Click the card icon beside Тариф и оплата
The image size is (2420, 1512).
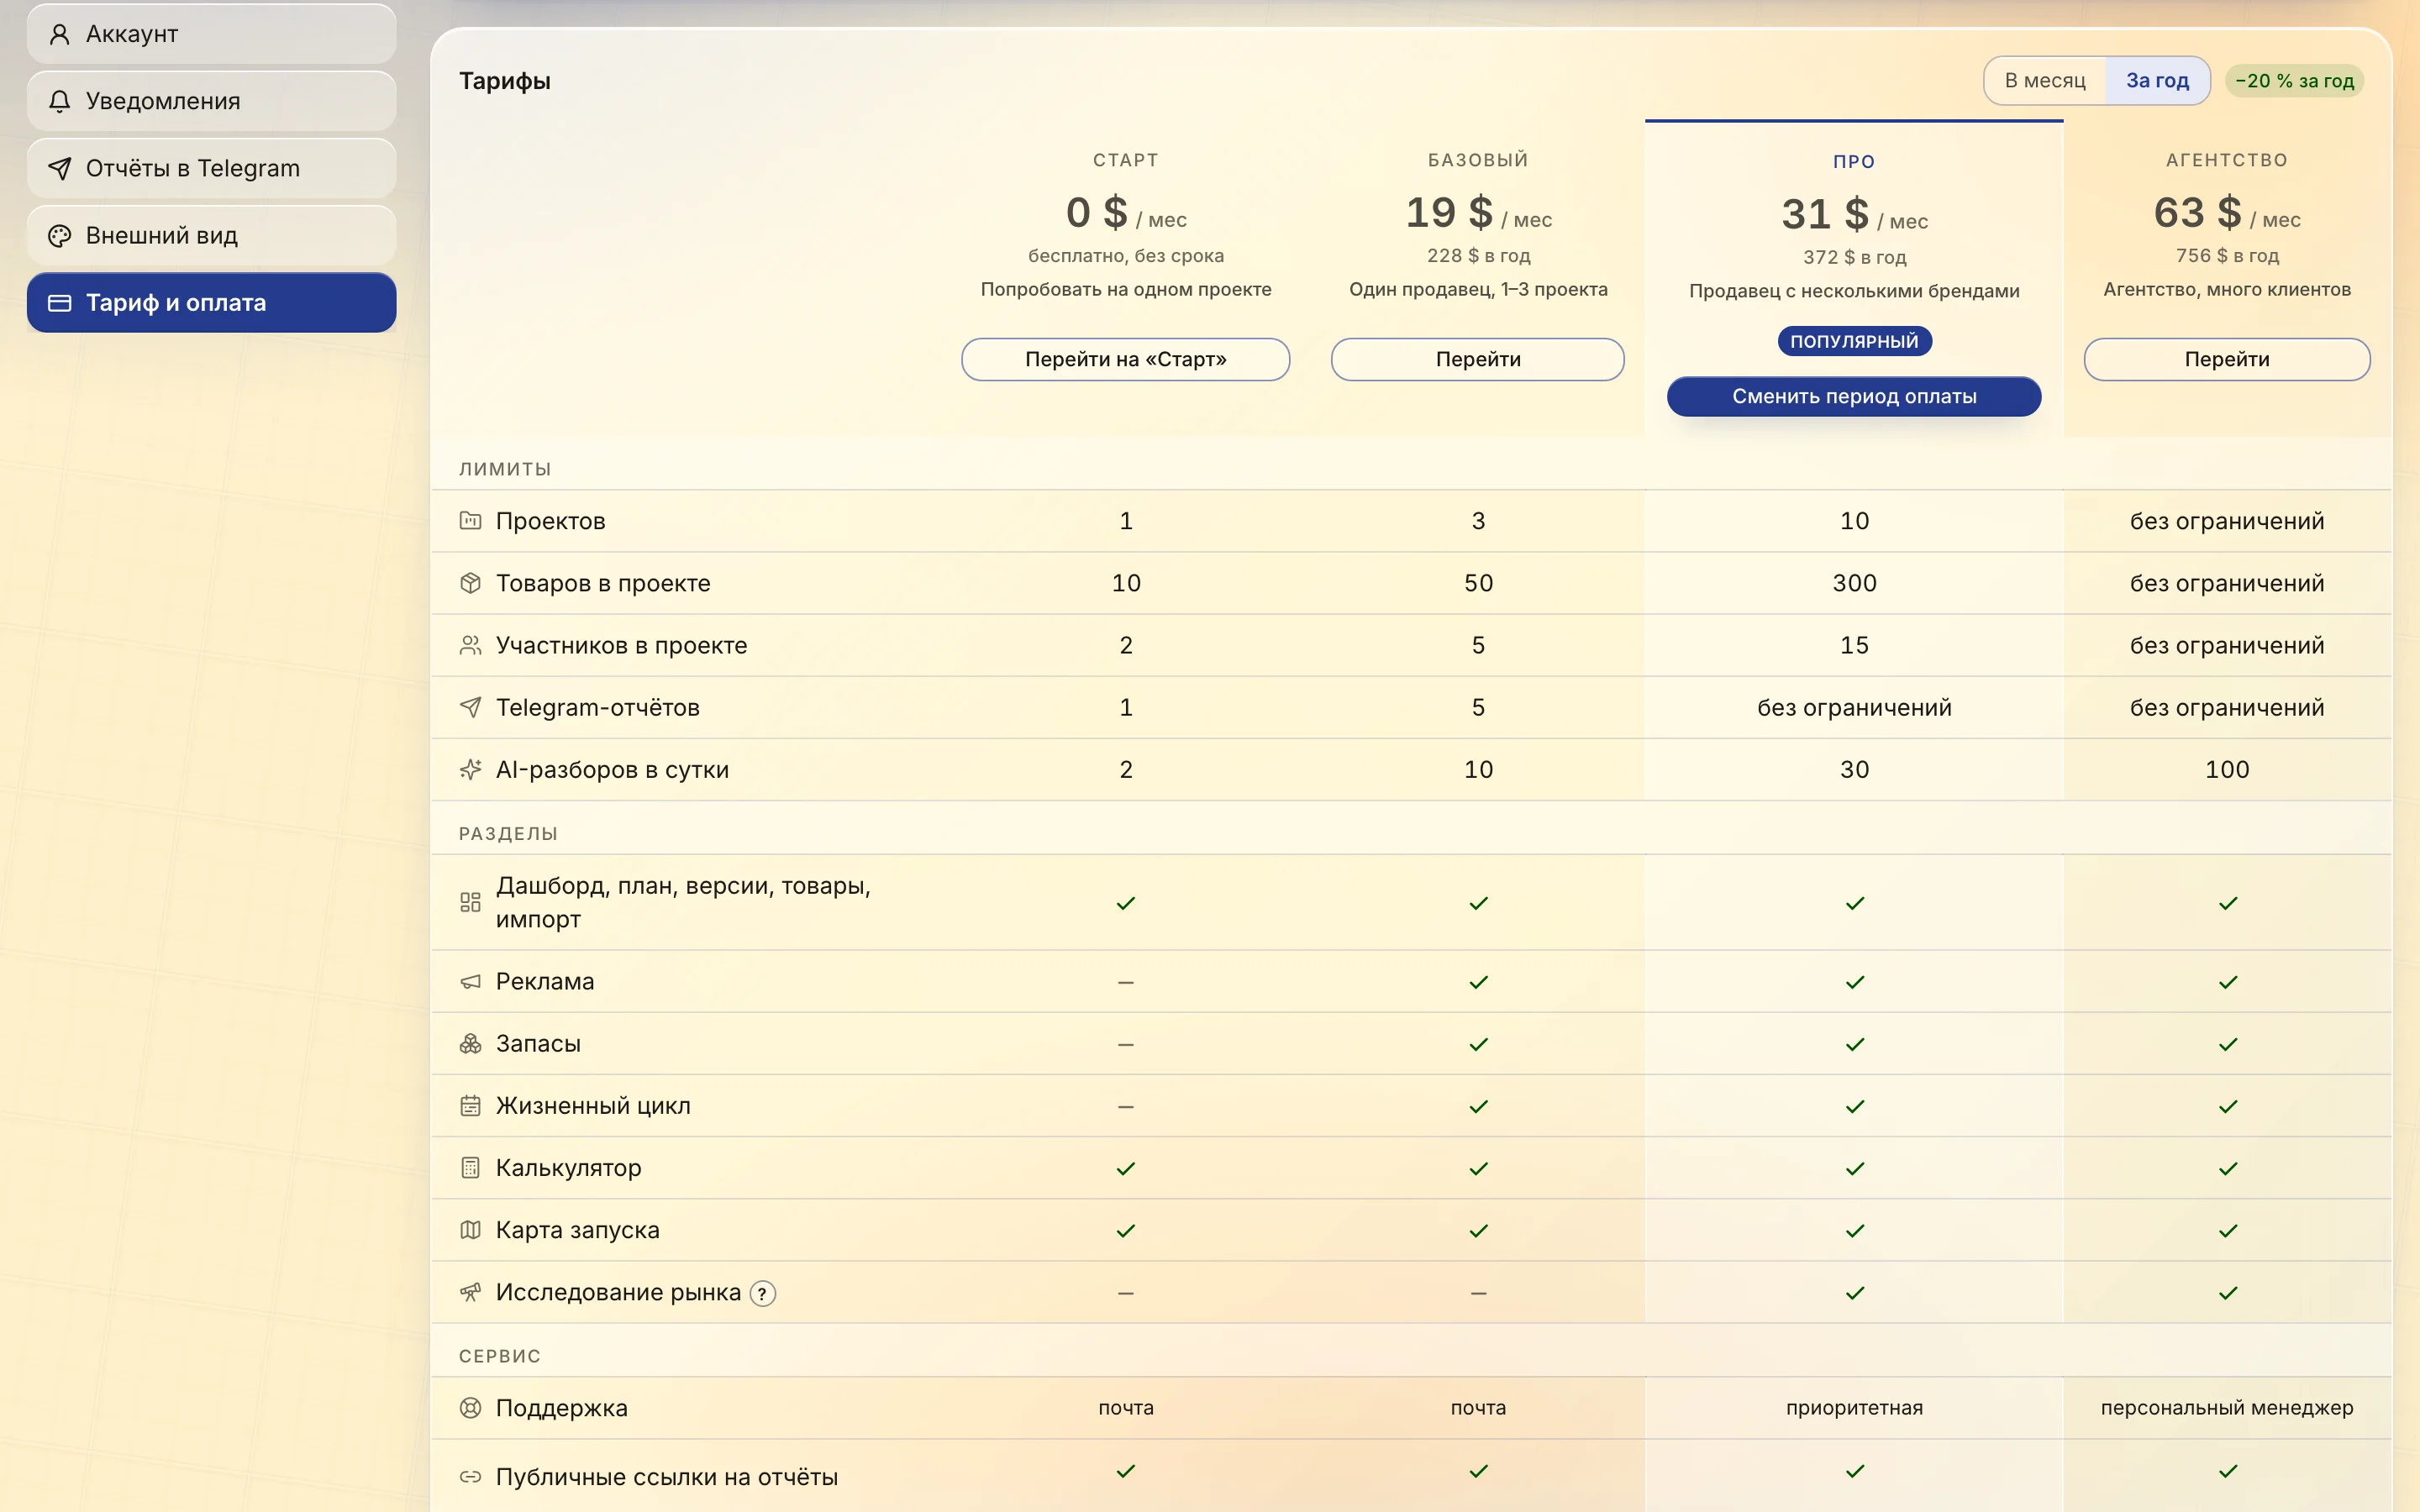point(60,302)
